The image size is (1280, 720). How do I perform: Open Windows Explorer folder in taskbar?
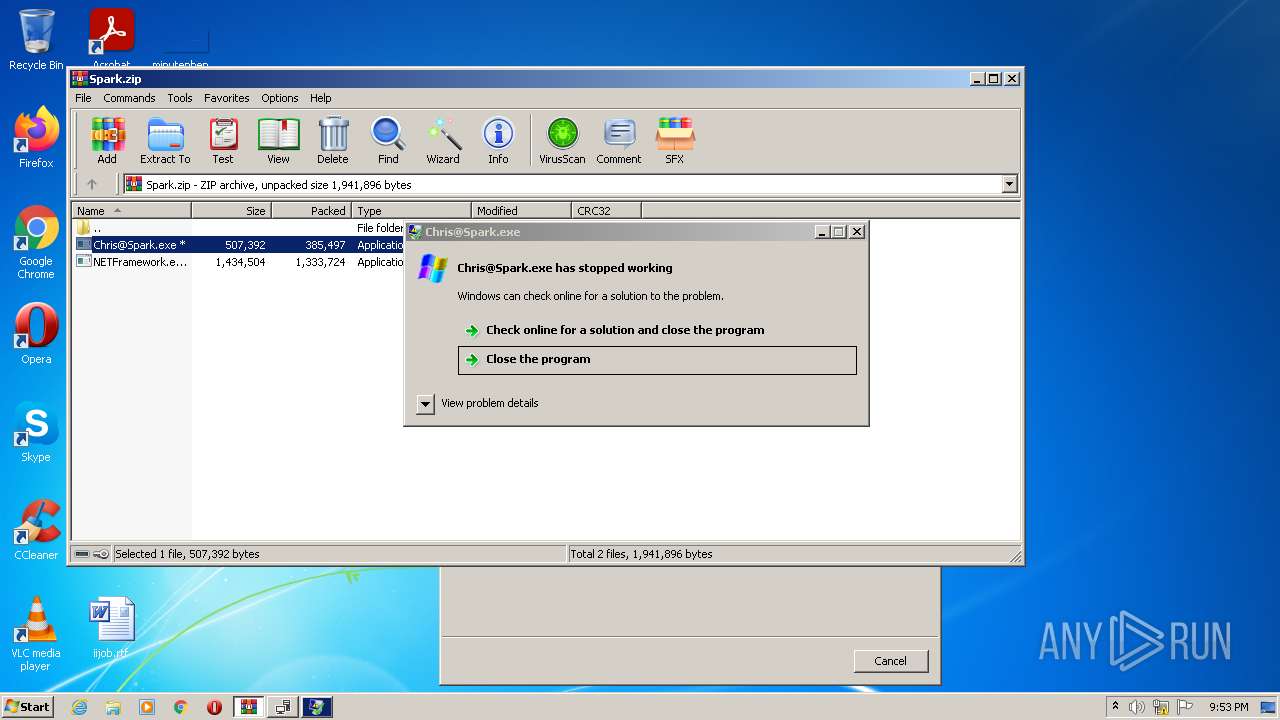pos(113,707)
